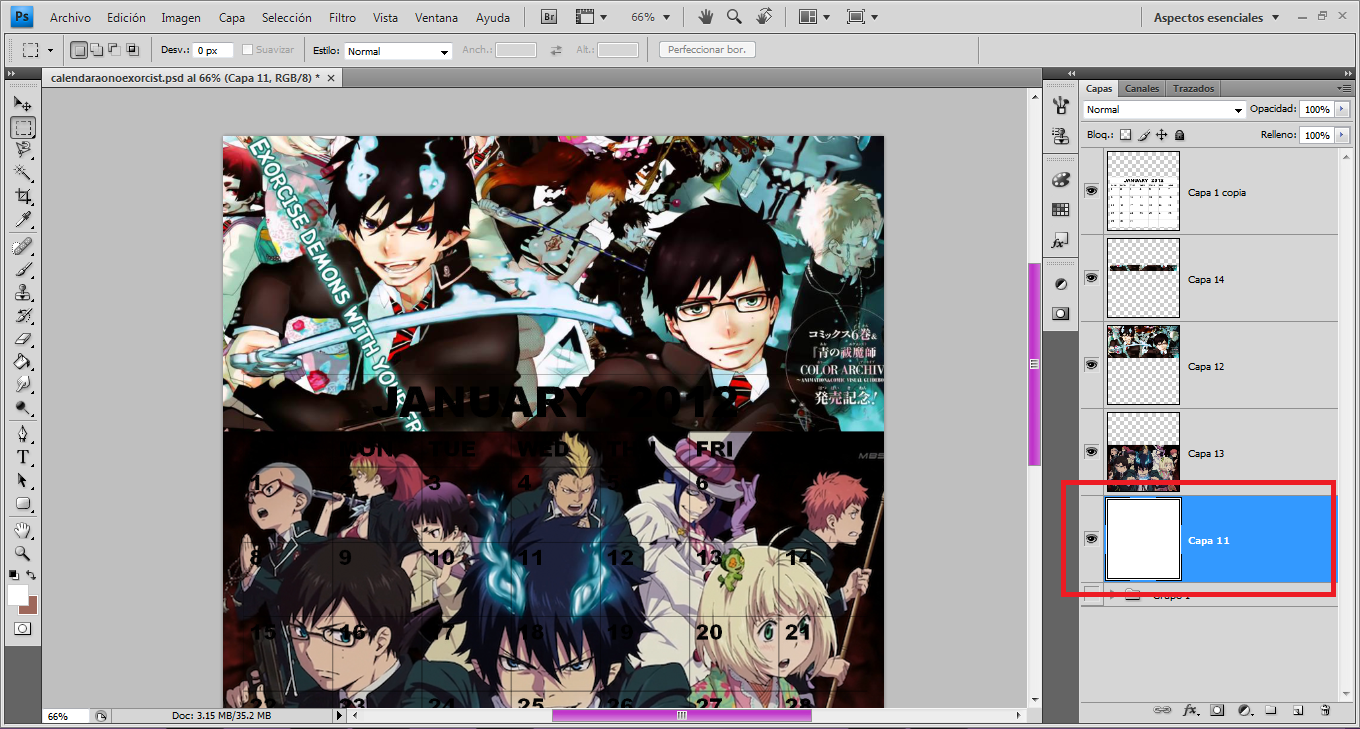
Task: Select the Zoom tool in tools panel
Action: (x=22, y=553)
